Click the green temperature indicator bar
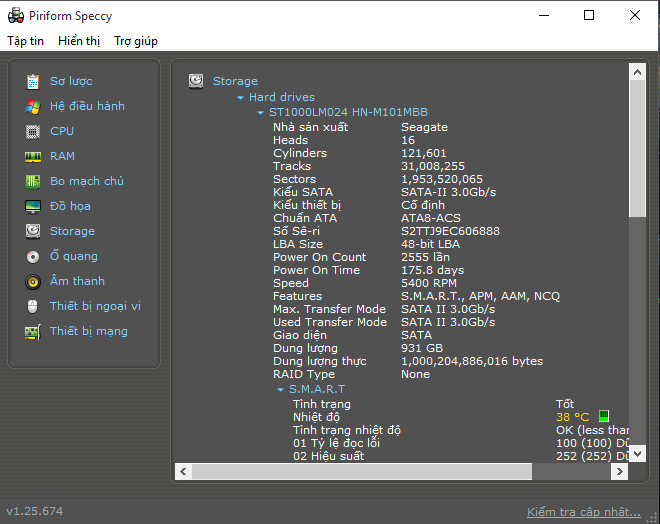Image resolution: width=660 pixels, height=524 pixels. click(x=604, y=417)
